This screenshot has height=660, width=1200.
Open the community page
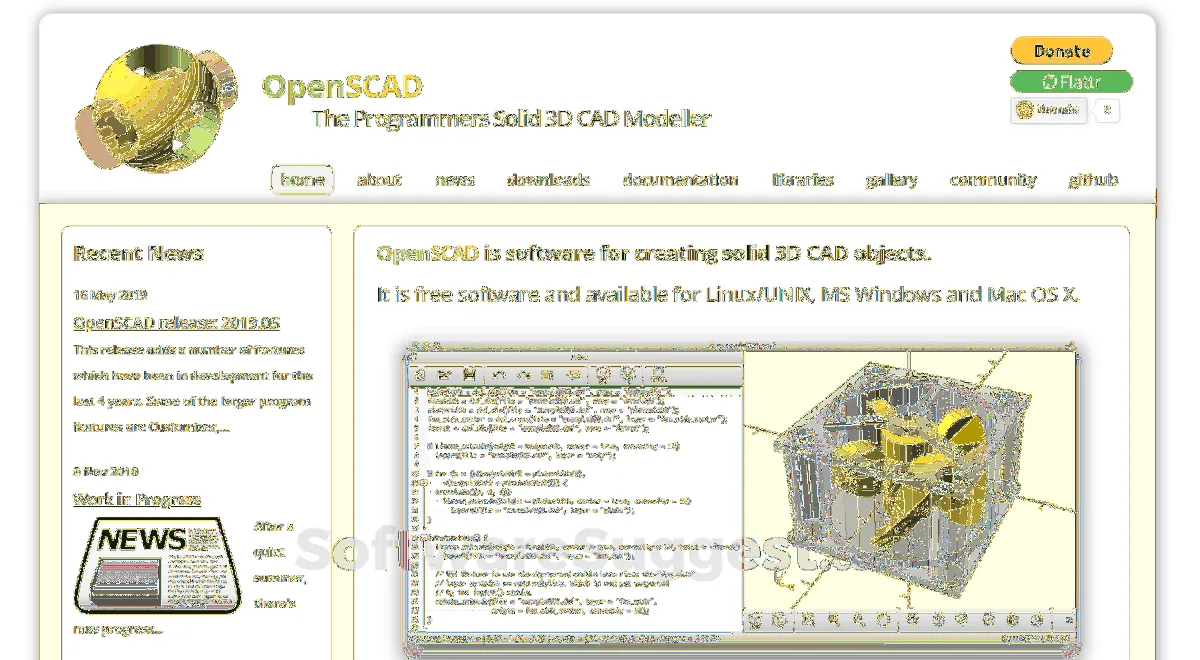click(992, 180)
